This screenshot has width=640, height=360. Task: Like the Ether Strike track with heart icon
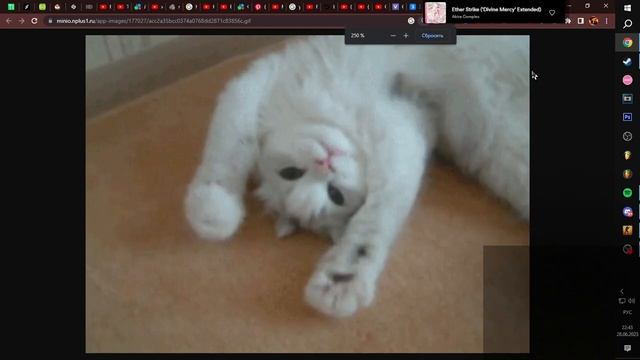pos(552,13)
